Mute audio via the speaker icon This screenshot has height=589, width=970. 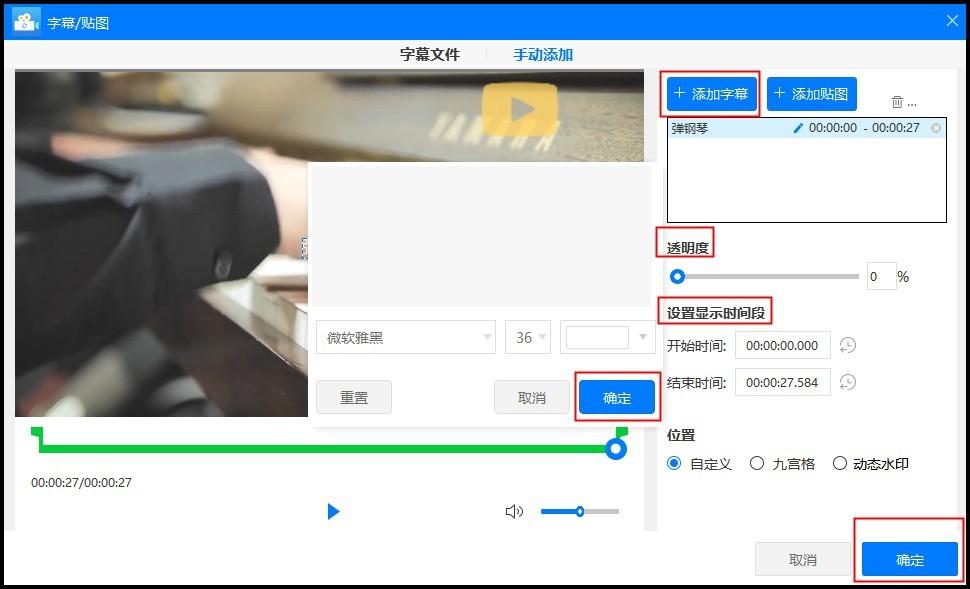pos(514,512)
